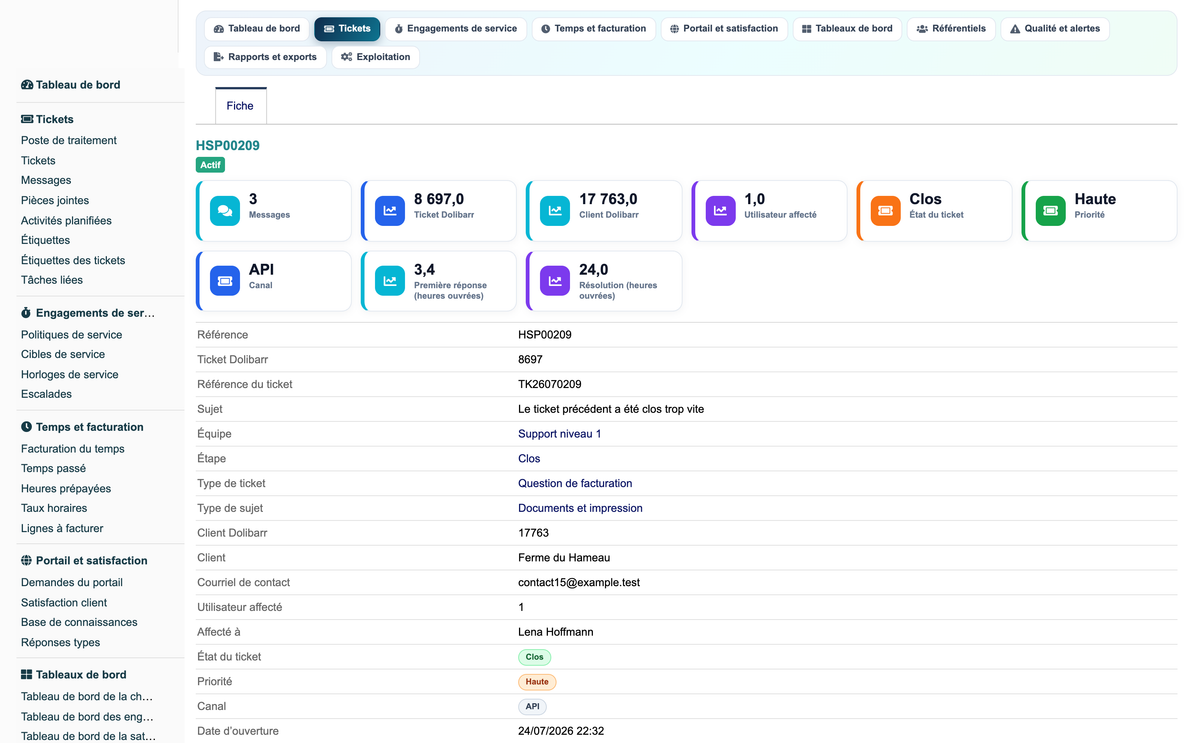This screenshot has height=743, width=1200.
Task: Click the blue Messages chat icon
Action: coord(225,211)
